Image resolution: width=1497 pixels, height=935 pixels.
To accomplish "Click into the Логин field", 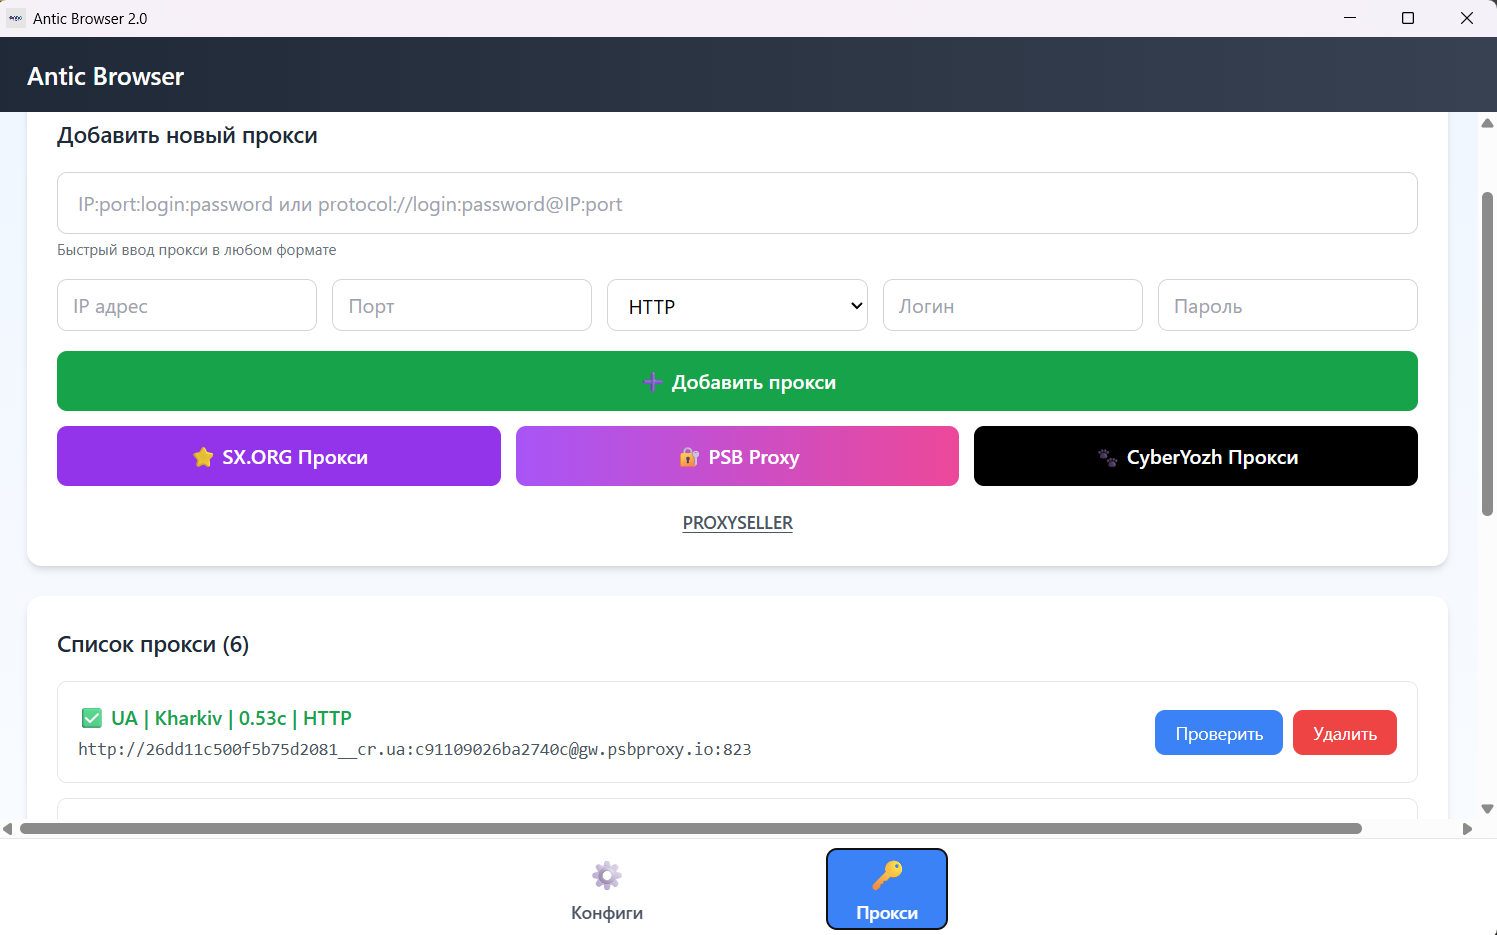I will tap(1012, 306).
